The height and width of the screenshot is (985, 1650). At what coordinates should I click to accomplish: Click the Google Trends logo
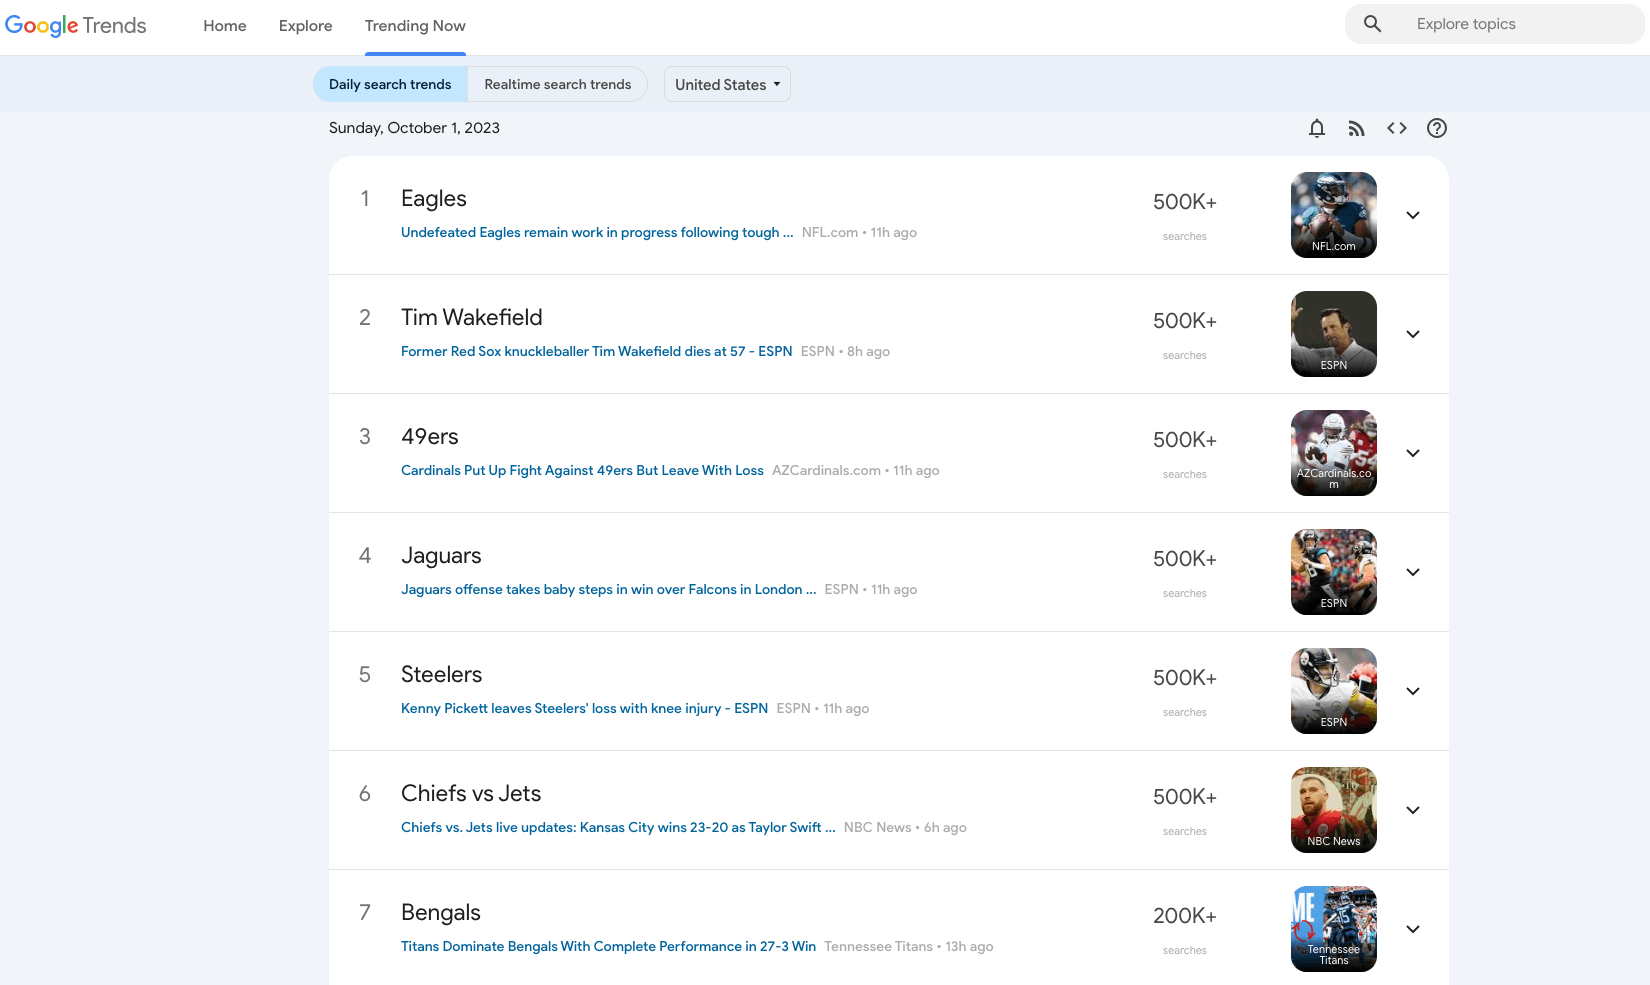[76, 26]
